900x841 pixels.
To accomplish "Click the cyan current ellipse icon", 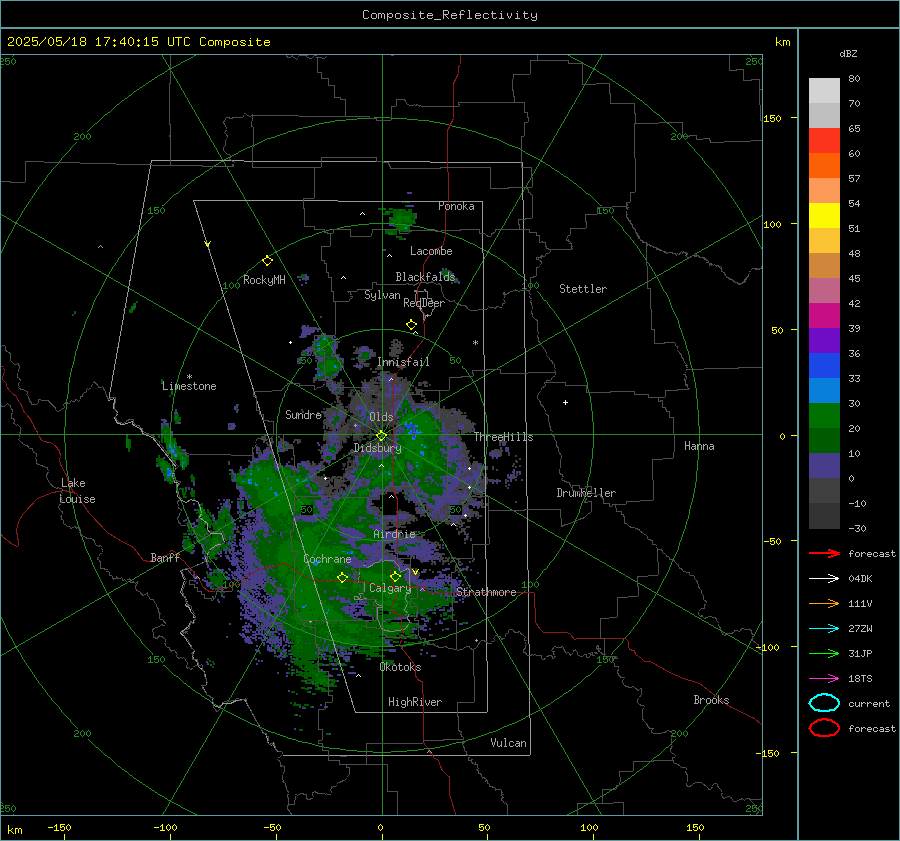I will 824,703.
